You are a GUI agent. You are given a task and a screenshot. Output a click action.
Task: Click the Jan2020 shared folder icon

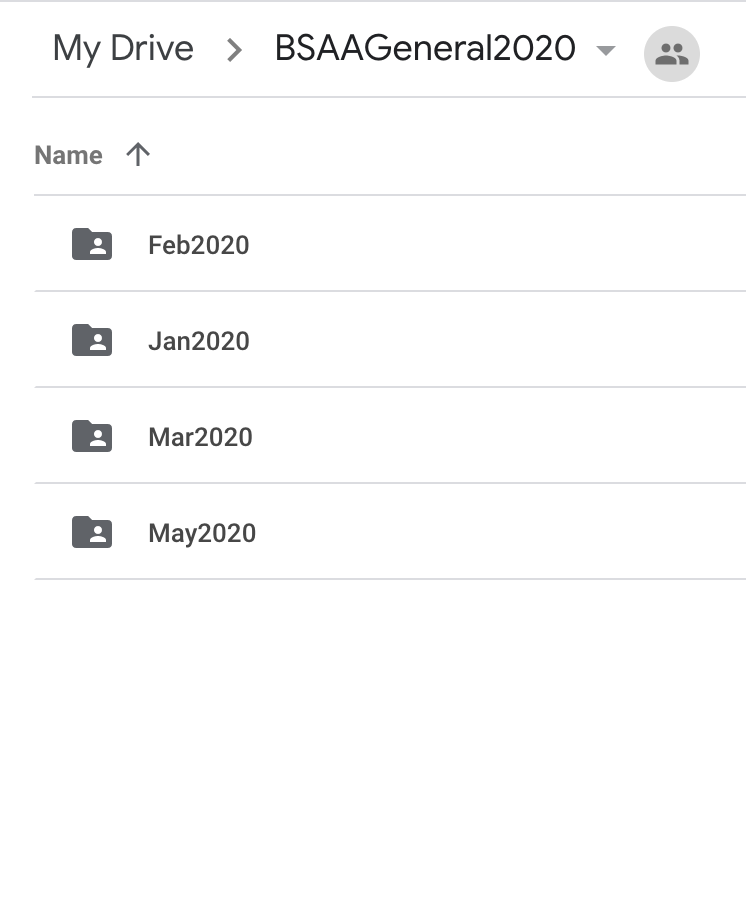pos(92,340)
